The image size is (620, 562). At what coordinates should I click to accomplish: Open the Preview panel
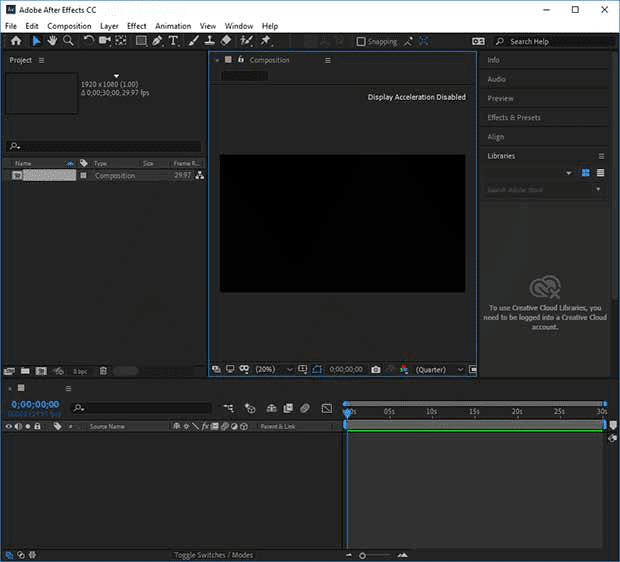(500, 98)
